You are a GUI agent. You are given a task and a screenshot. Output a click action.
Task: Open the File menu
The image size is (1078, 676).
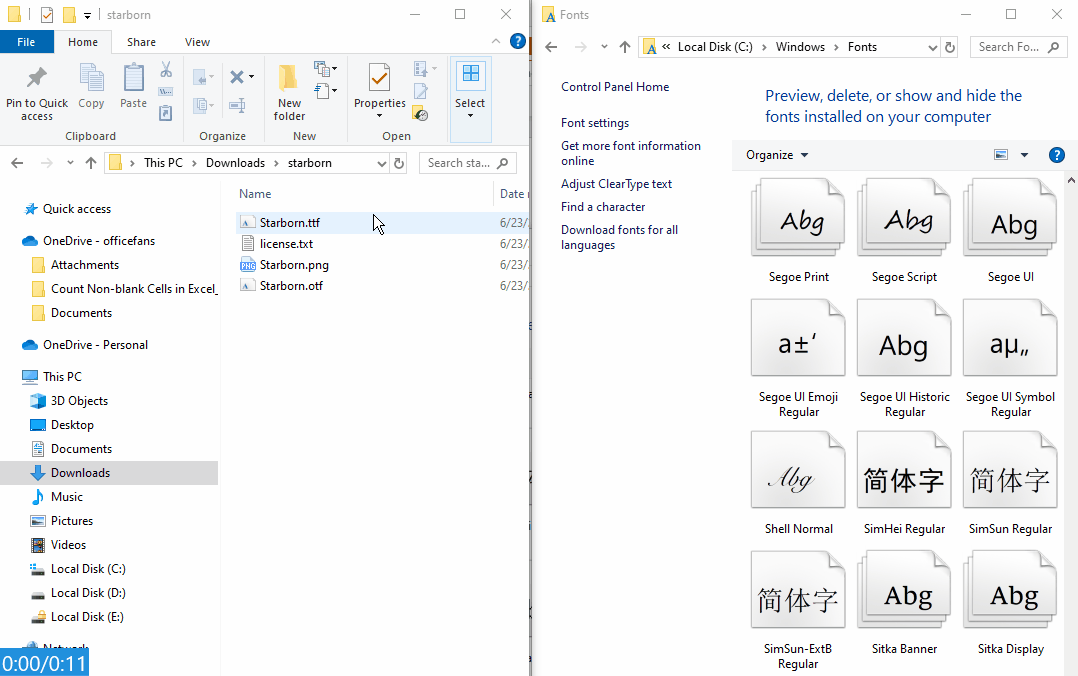[x=27, y=41]
